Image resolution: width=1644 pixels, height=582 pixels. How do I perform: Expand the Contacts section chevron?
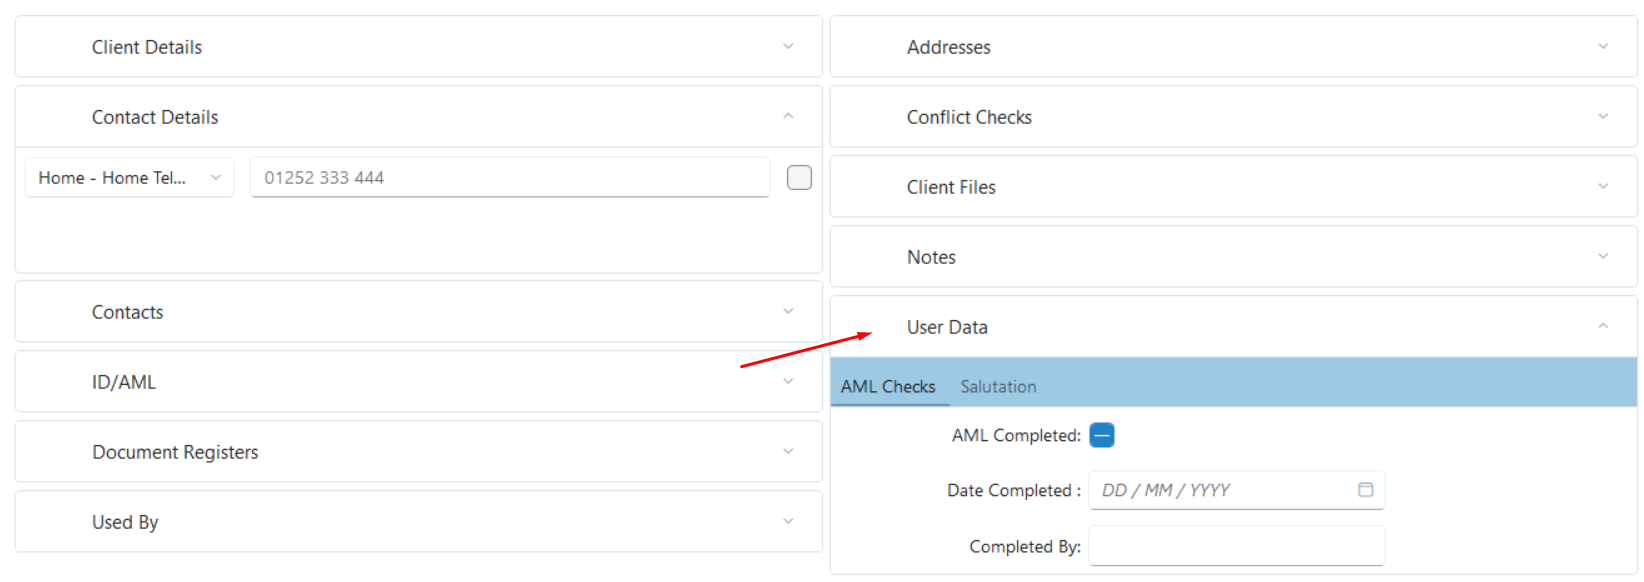[x=788, y=312]
